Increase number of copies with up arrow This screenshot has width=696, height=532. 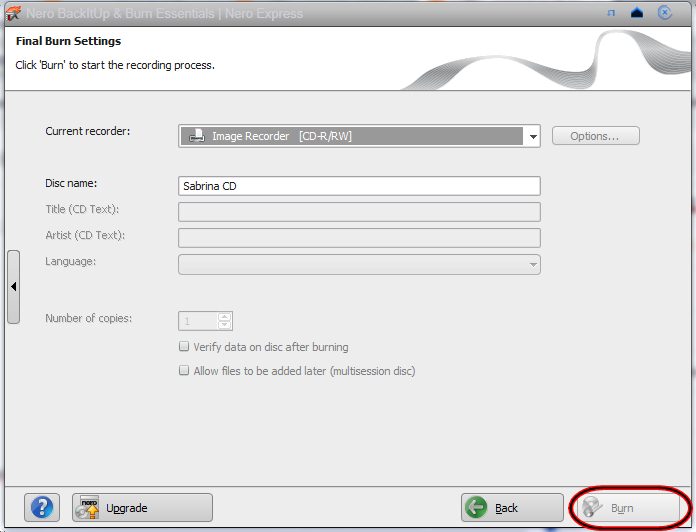coord(225,317)
